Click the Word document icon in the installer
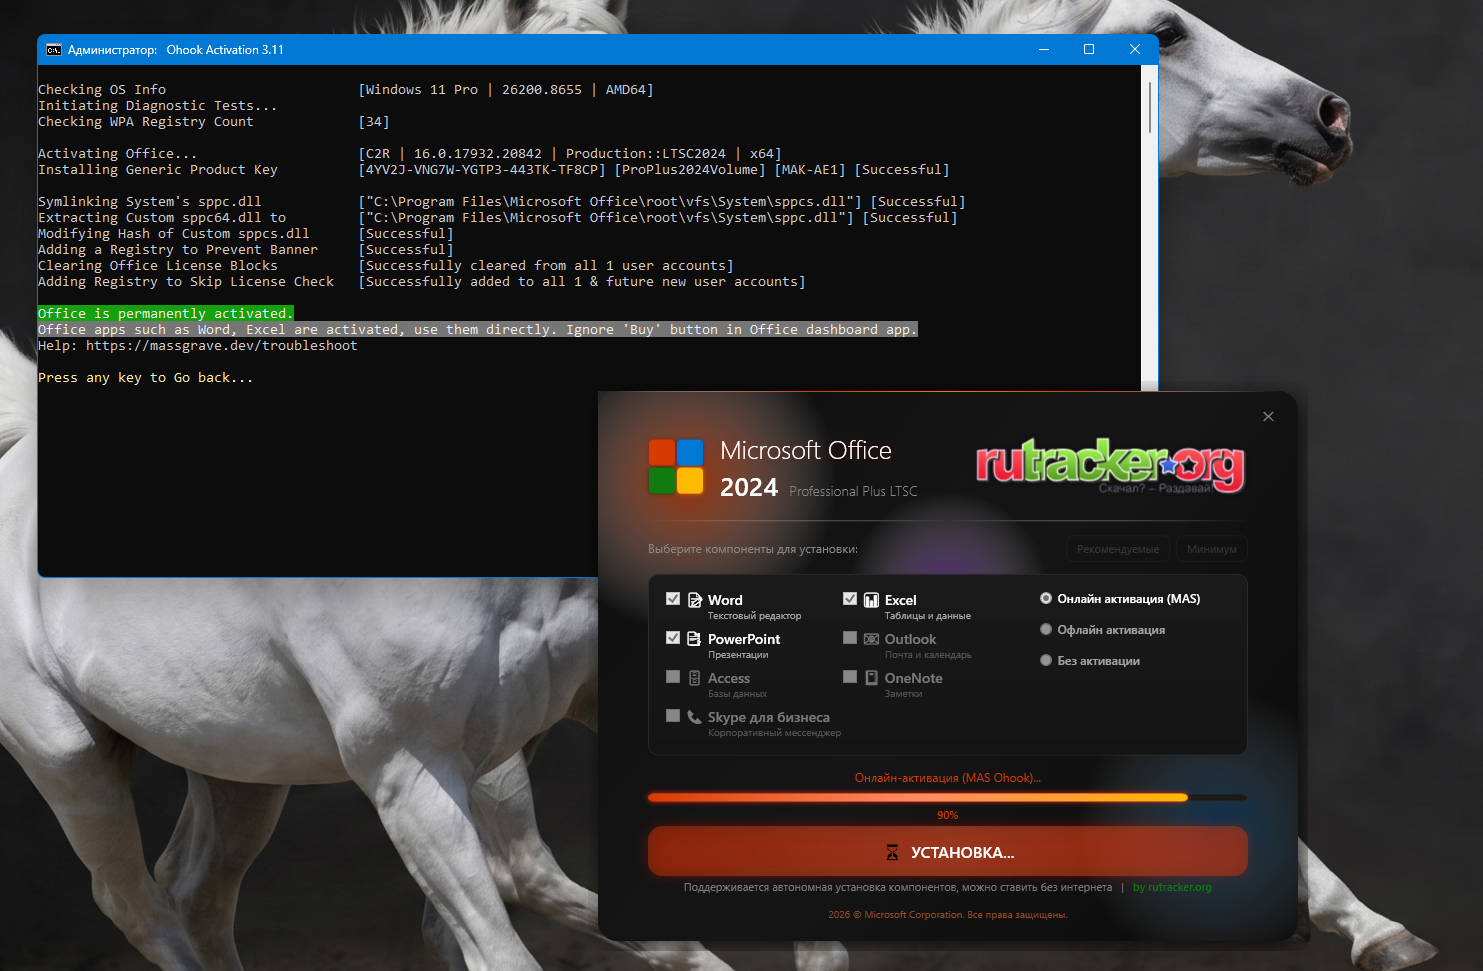Screen dimensions: 1483x971 tap(695, 600)
